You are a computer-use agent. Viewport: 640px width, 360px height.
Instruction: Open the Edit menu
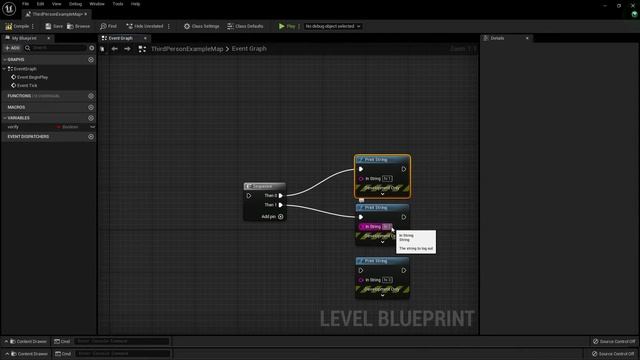pos(40,4)
